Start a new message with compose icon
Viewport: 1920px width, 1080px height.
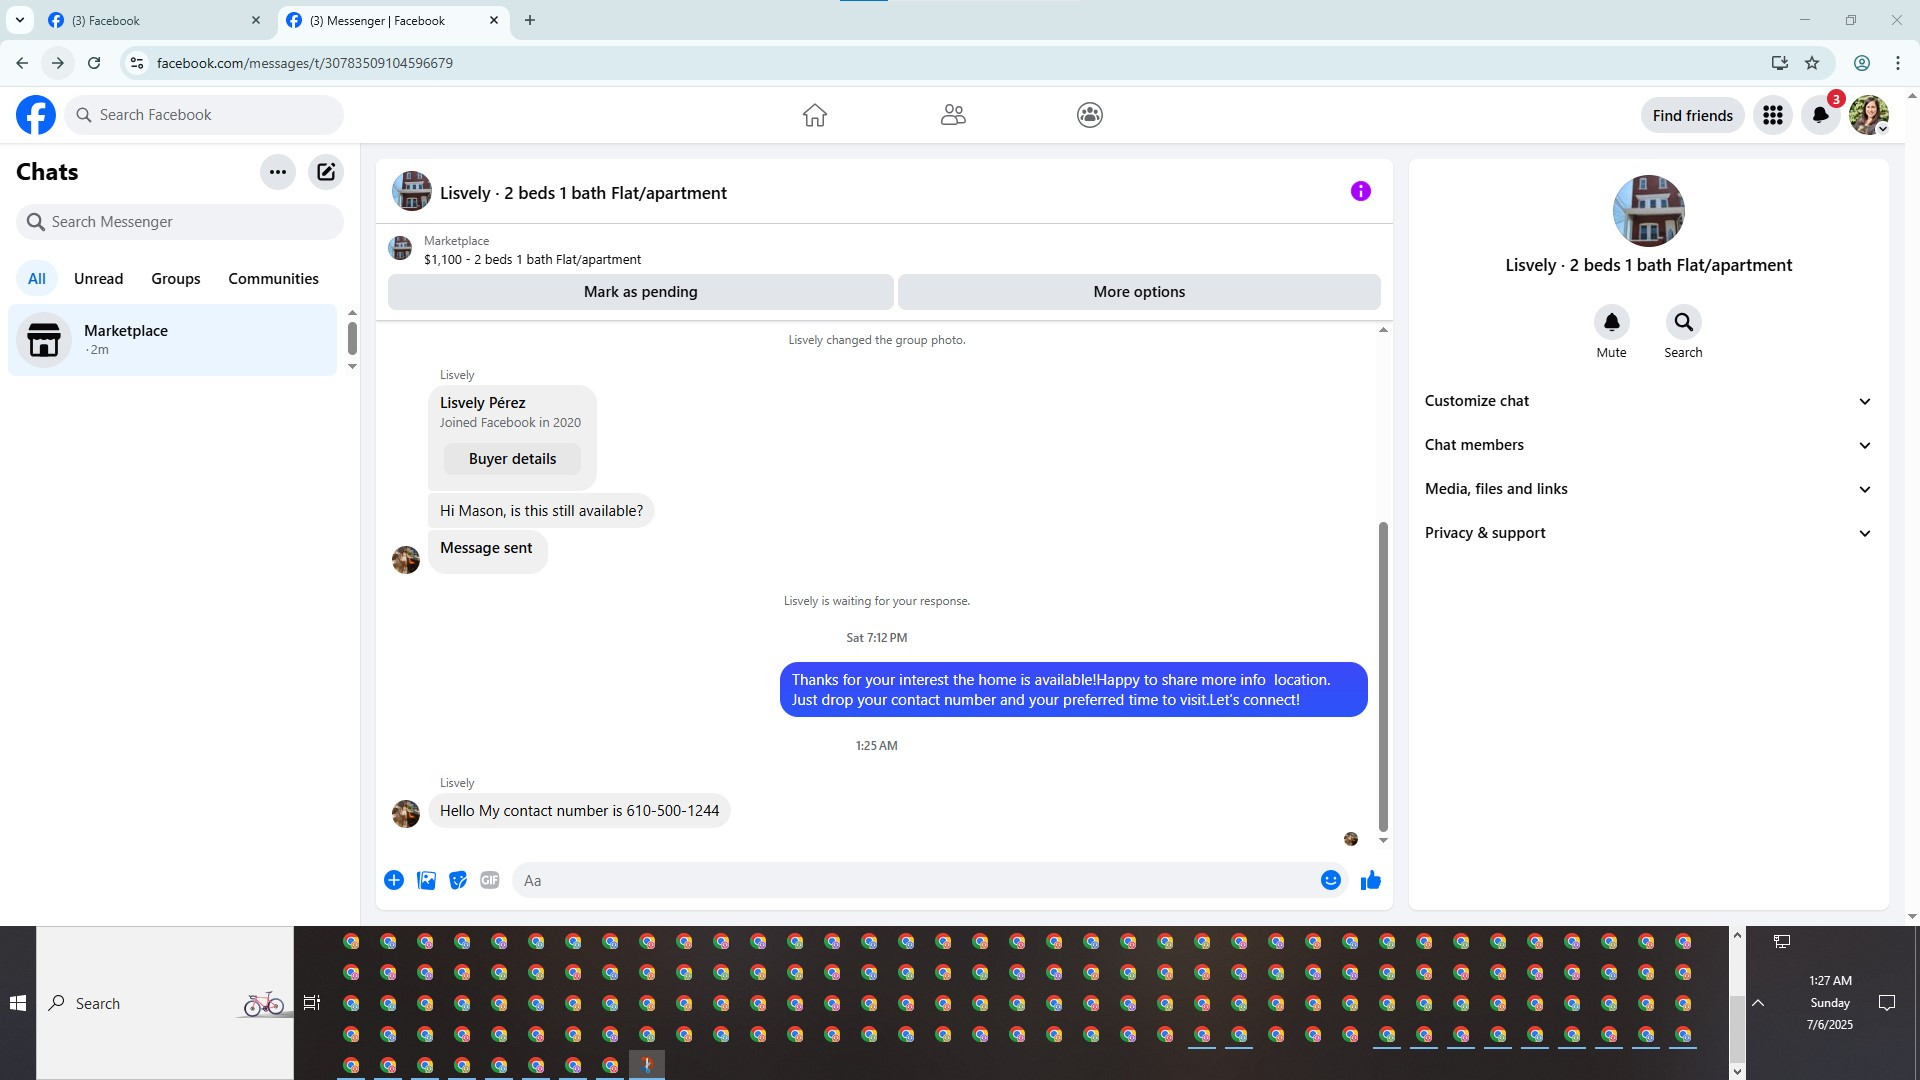(326, 172)
